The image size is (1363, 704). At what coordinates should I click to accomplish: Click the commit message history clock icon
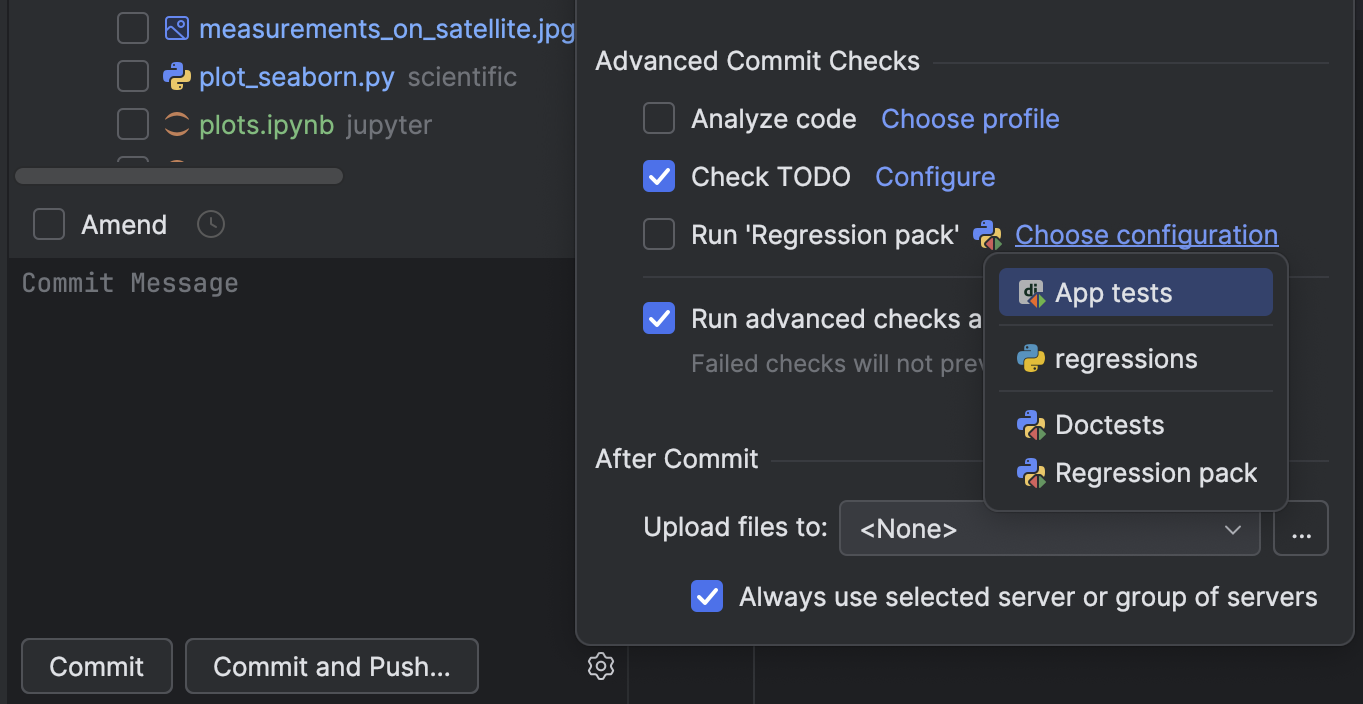coord(211,225)
